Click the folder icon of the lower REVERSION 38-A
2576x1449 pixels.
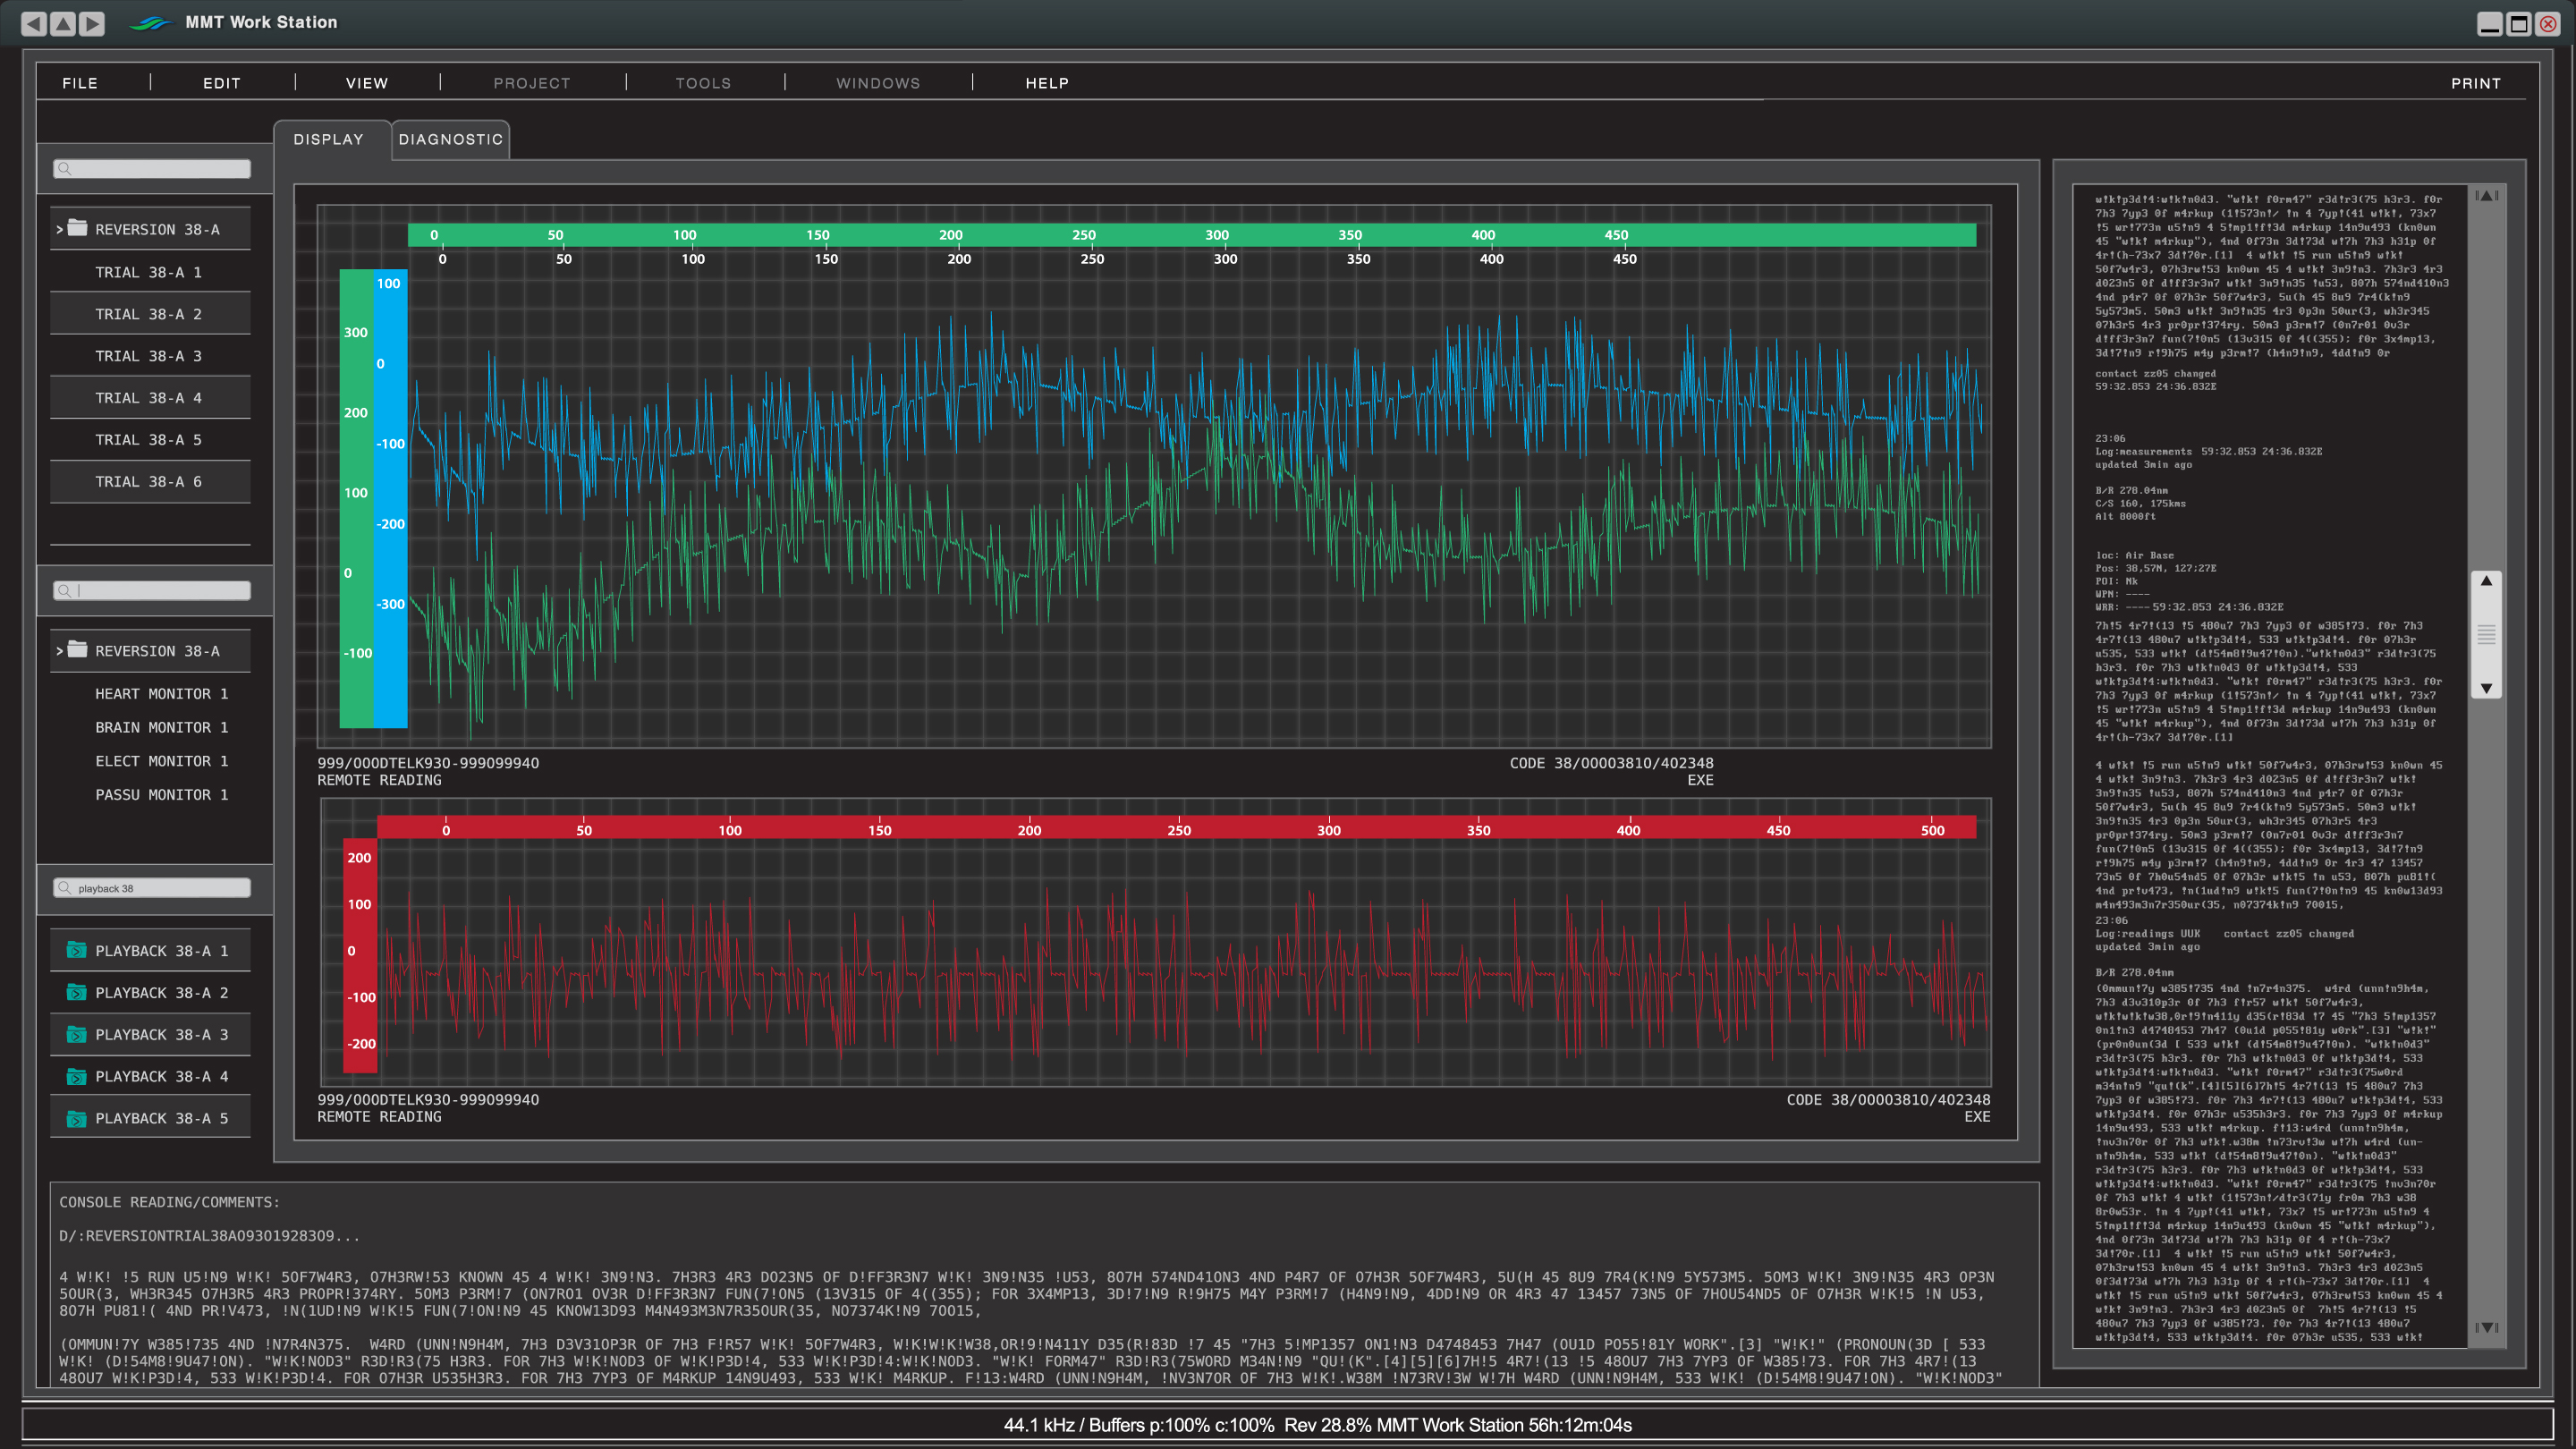coord(77,650)
